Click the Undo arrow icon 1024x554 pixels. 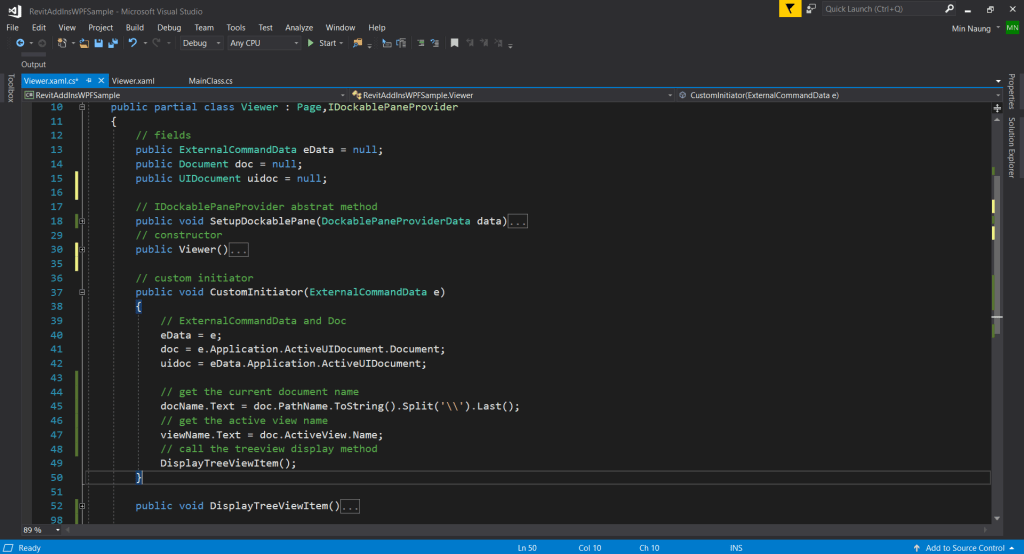(132, 43)
